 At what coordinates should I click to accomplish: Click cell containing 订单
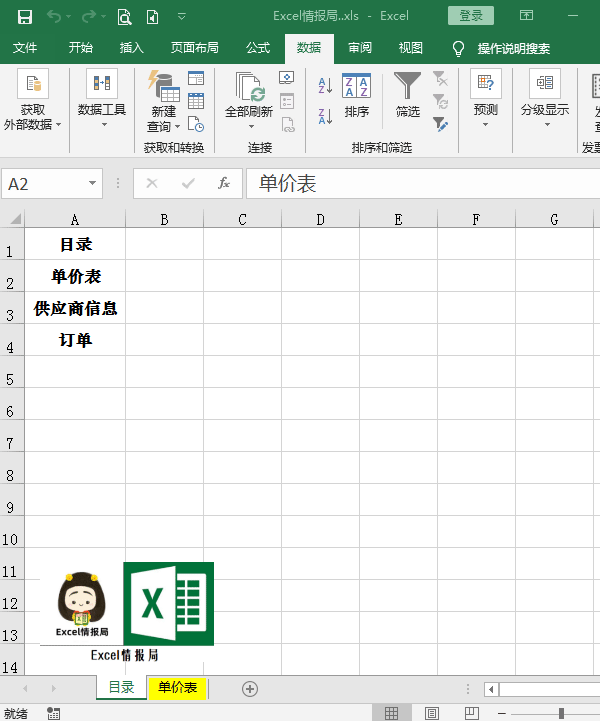pos(75,340)
